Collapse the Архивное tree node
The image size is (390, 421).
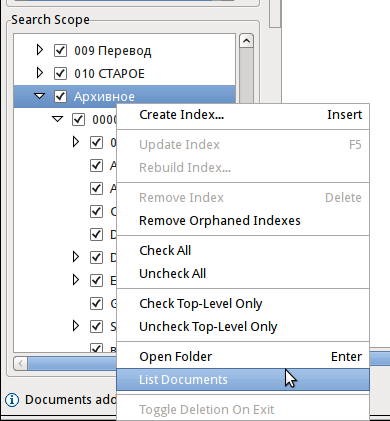tap(40, 96)
